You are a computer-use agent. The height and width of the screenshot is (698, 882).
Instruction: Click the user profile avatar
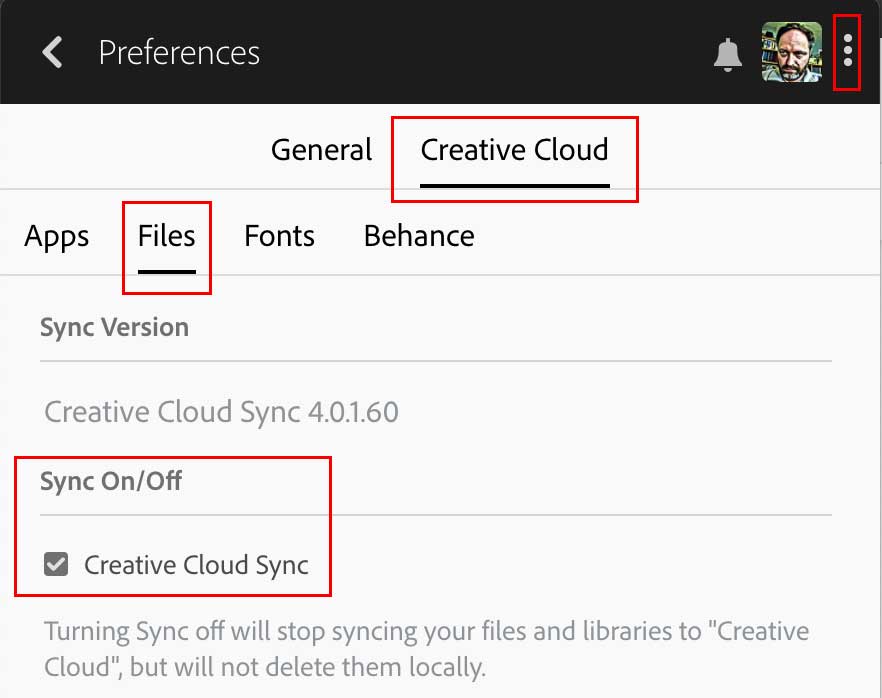click(x=791, y=52)
